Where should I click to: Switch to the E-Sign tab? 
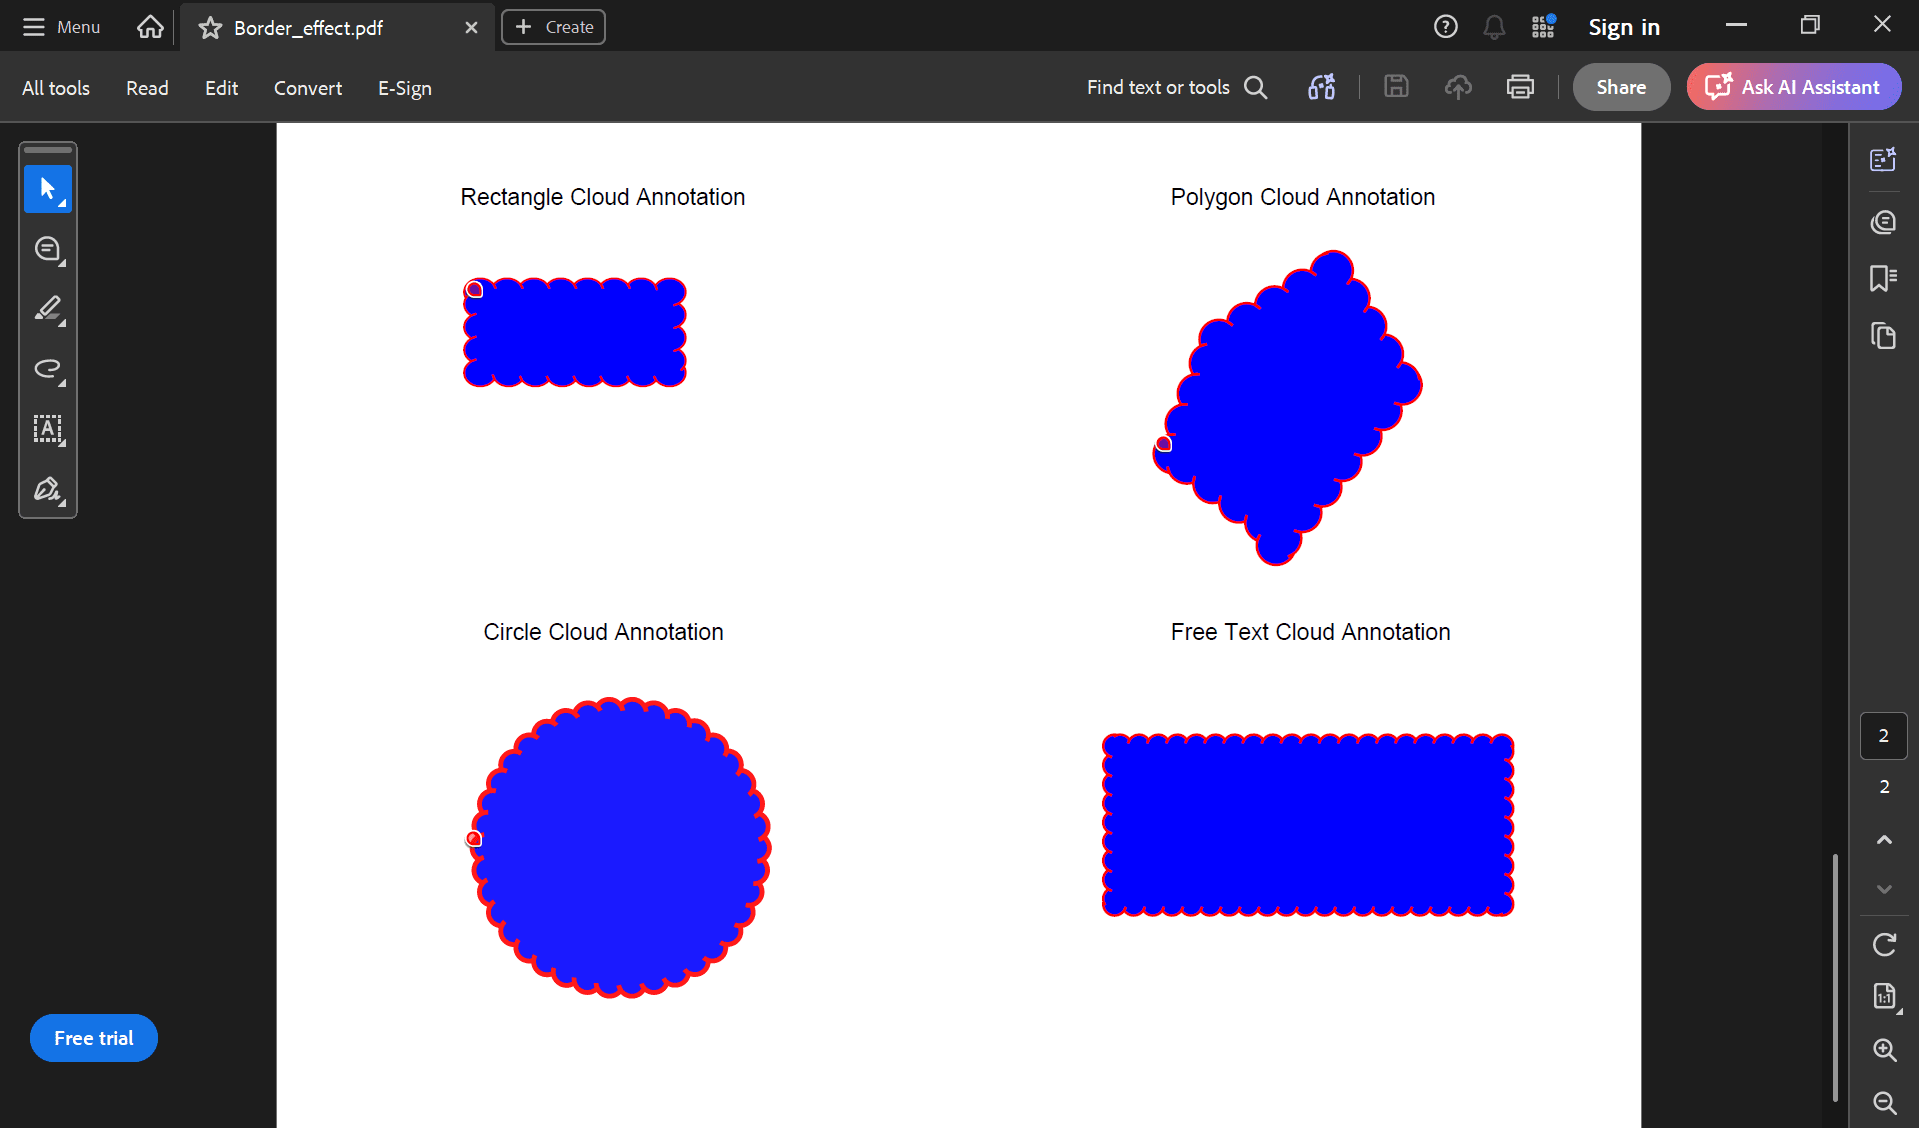coord(405,88)
